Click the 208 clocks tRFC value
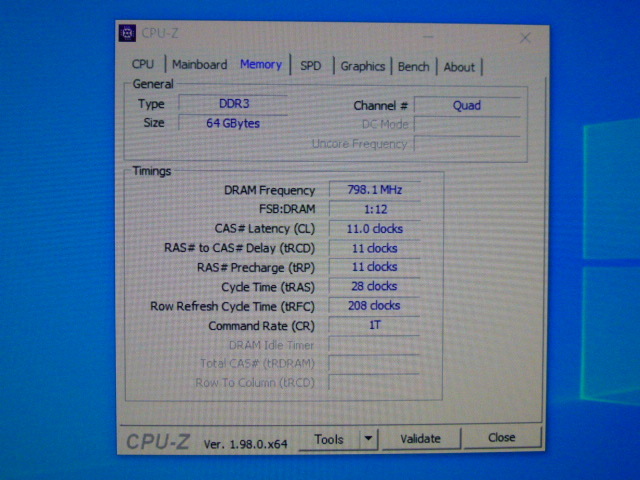Image resolution: width=640 pixels, height=480 pixels. [374, 305]
